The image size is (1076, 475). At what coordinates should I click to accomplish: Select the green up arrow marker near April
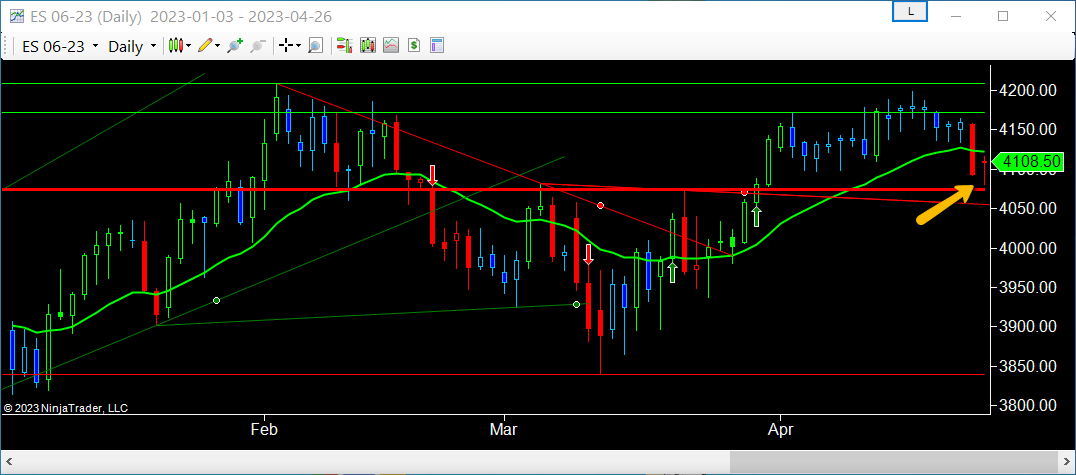[756, 216]
